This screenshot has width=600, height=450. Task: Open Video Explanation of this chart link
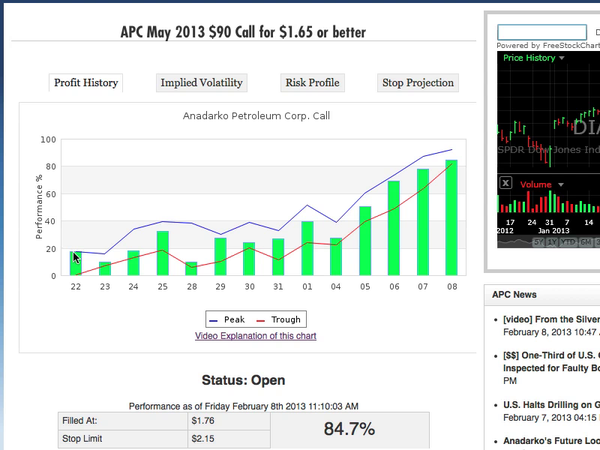[256, 336]
